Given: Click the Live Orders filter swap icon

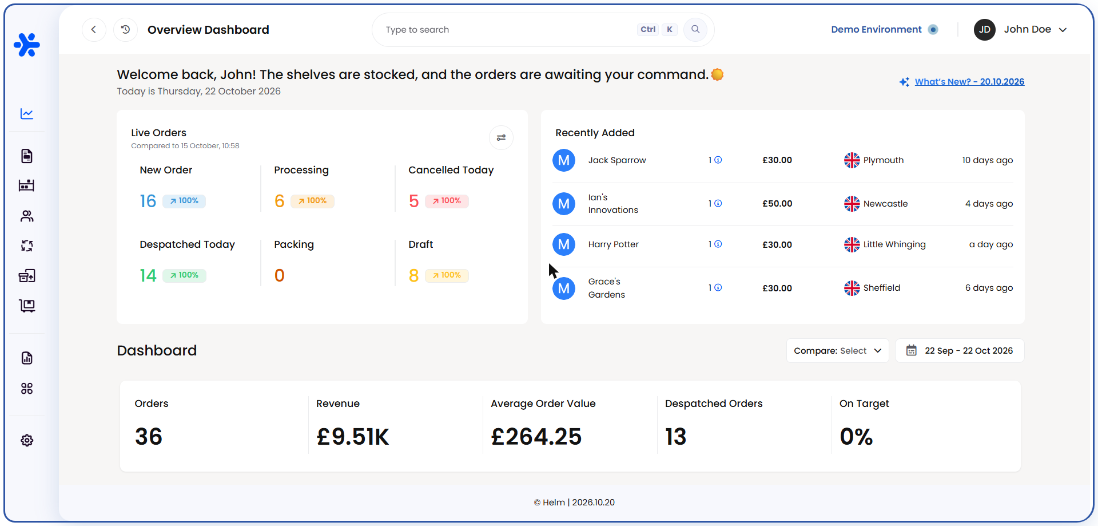Looking at the screenshot, I should coord(501,138).
